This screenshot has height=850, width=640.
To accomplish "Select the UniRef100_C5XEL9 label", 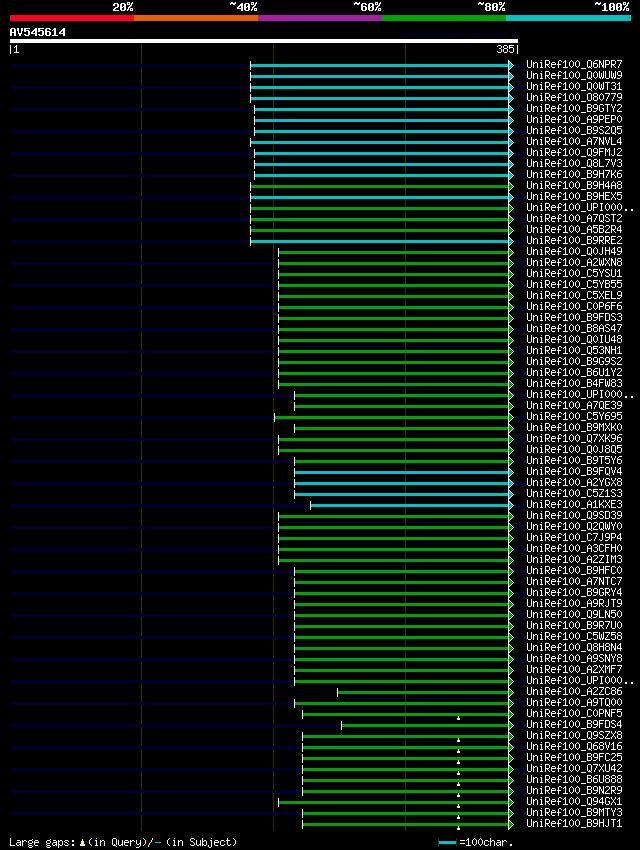I will [574, 295].
